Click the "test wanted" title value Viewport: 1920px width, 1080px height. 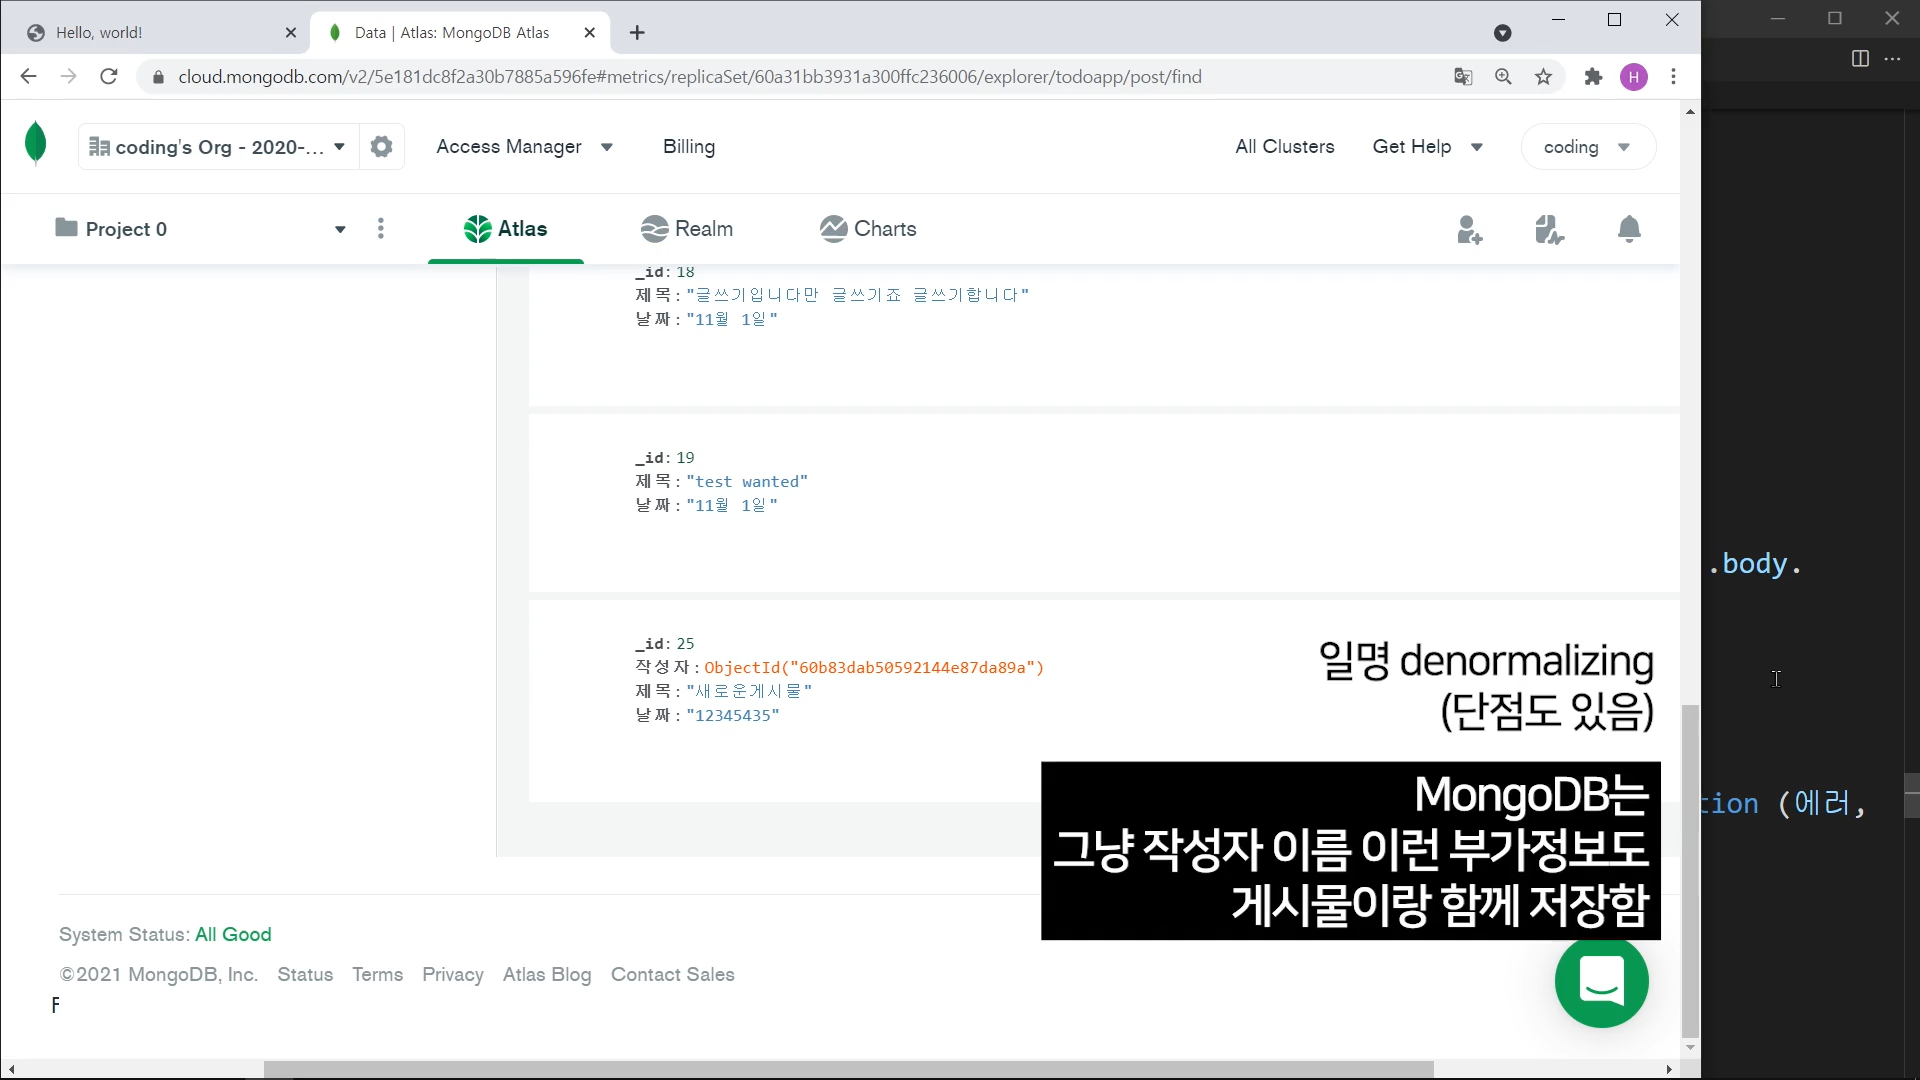pos(747,481)
